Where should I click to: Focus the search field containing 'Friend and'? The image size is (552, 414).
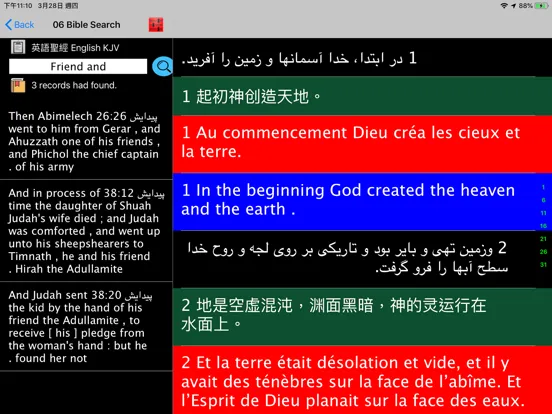pos(78,66)
